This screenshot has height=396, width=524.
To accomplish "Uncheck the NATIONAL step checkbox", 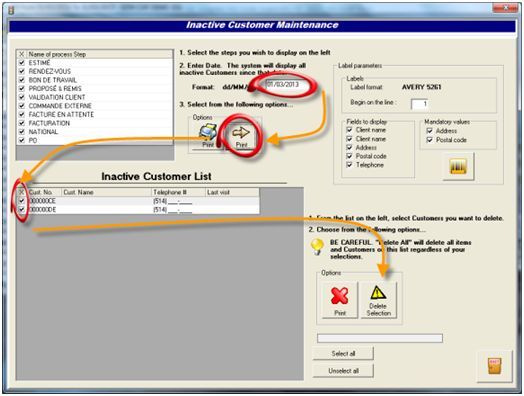I will 22,132.
